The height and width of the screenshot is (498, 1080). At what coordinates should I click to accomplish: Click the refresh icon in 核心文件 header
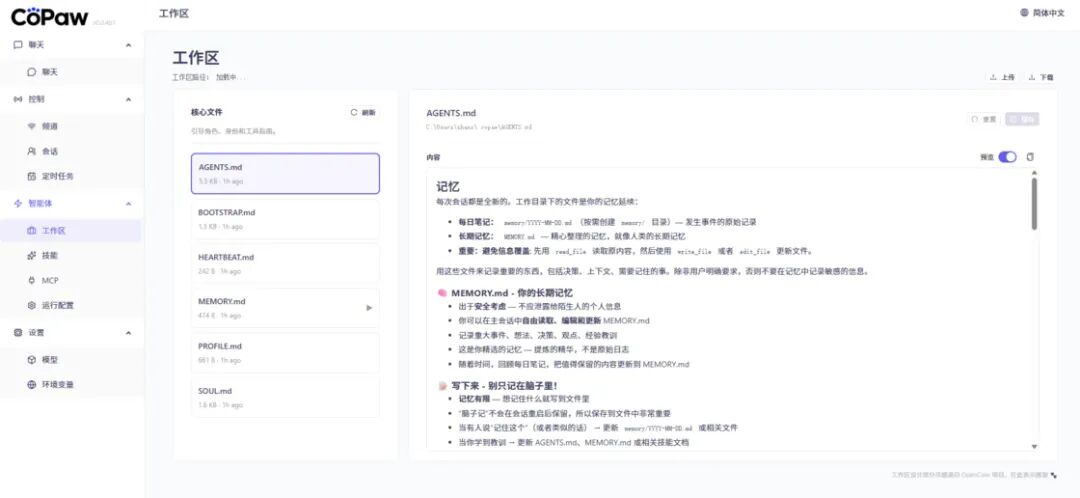[x=354, y=112]
